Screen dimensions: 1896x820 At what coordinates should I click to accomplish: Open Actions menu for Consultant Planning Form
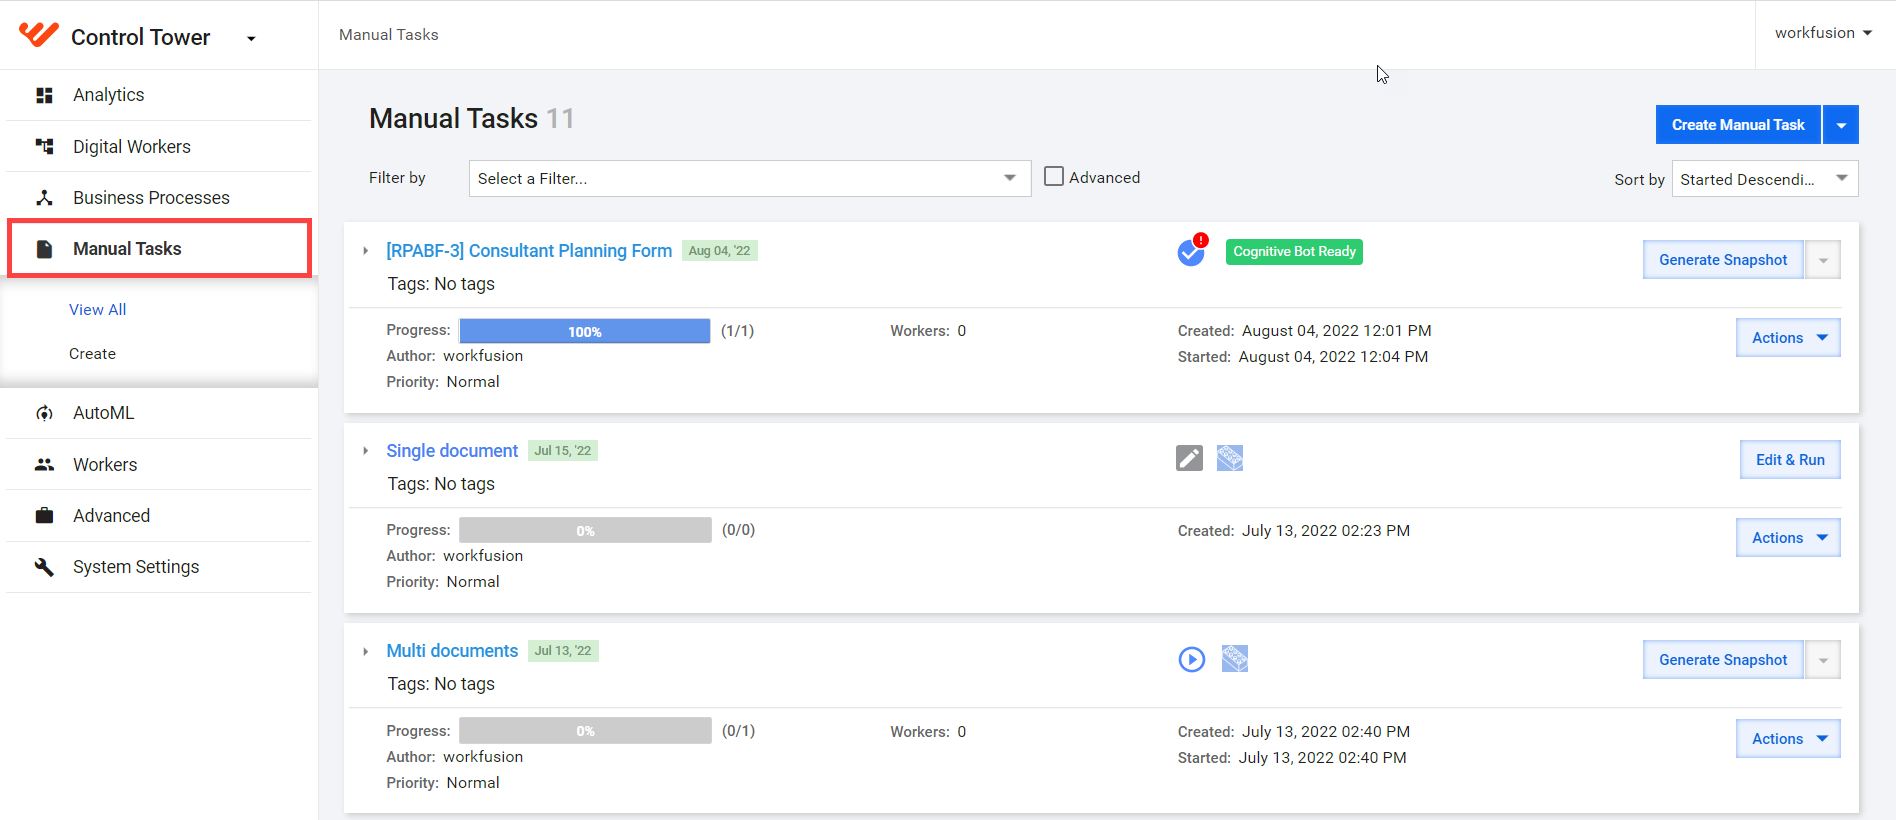(x=1788, y=338)
